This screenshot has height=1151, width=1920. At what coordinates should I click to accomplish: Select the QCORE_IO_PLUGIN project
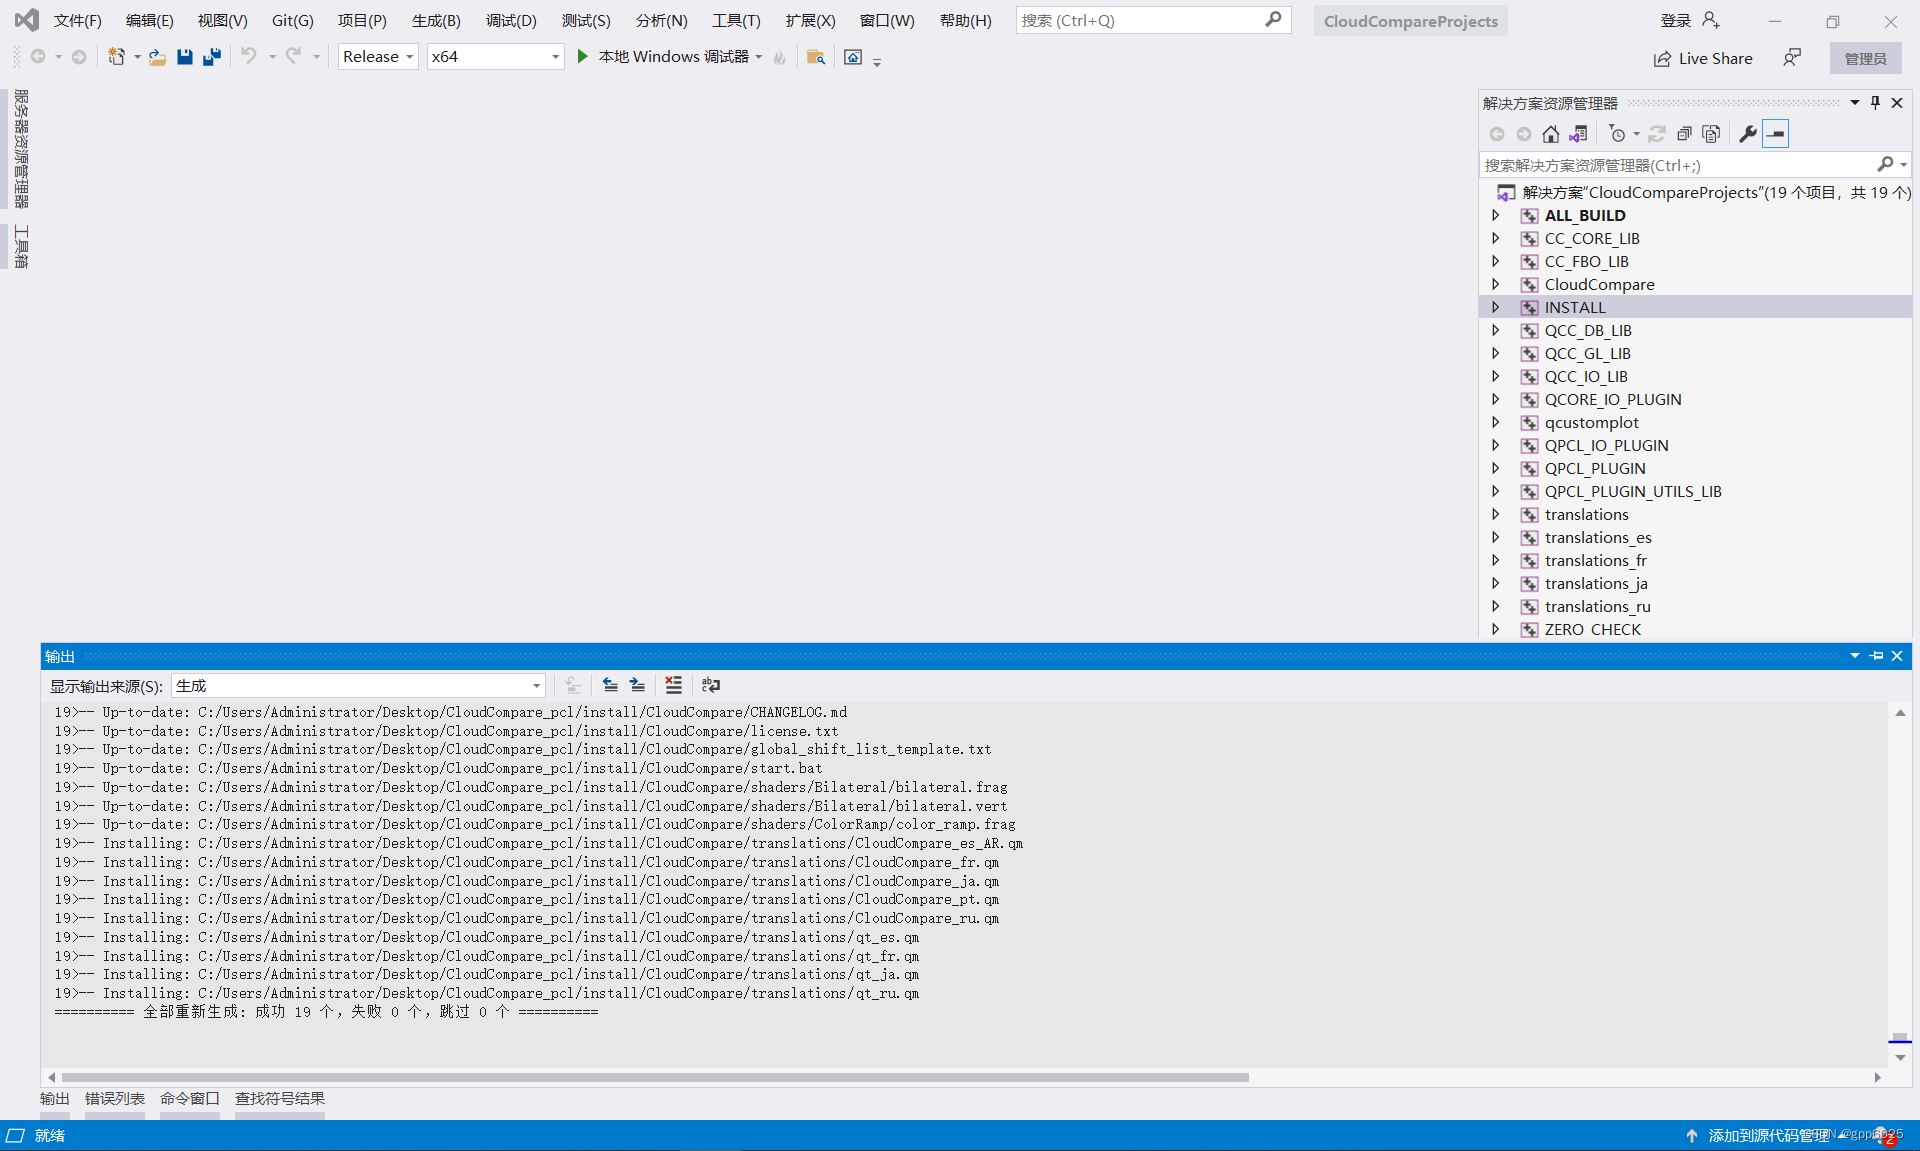[1613, 399]
